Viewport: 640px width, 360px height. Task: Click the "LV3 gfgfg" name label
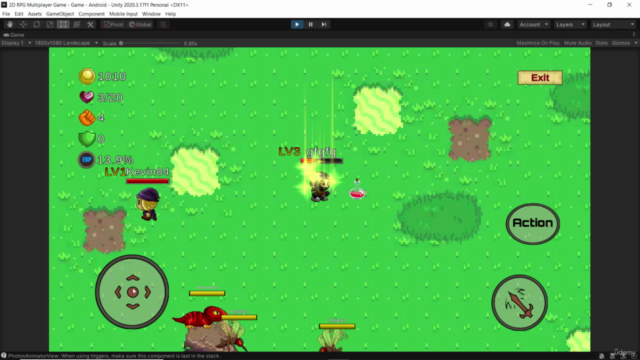tap(308, 152)
